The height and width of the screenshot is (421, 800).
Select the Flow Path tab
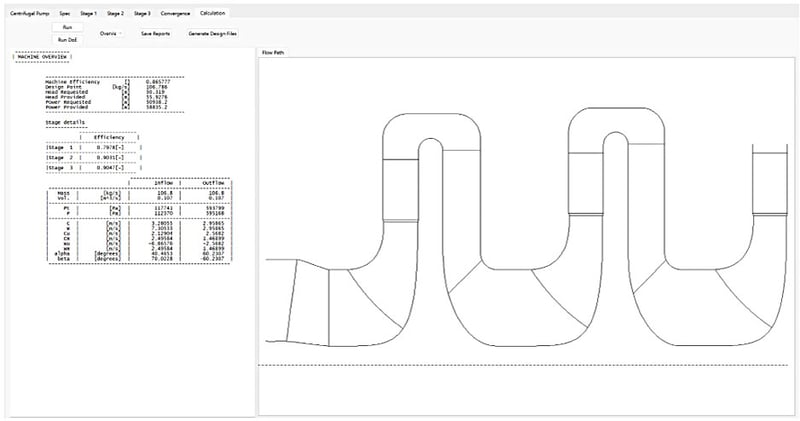coord(273,53)
